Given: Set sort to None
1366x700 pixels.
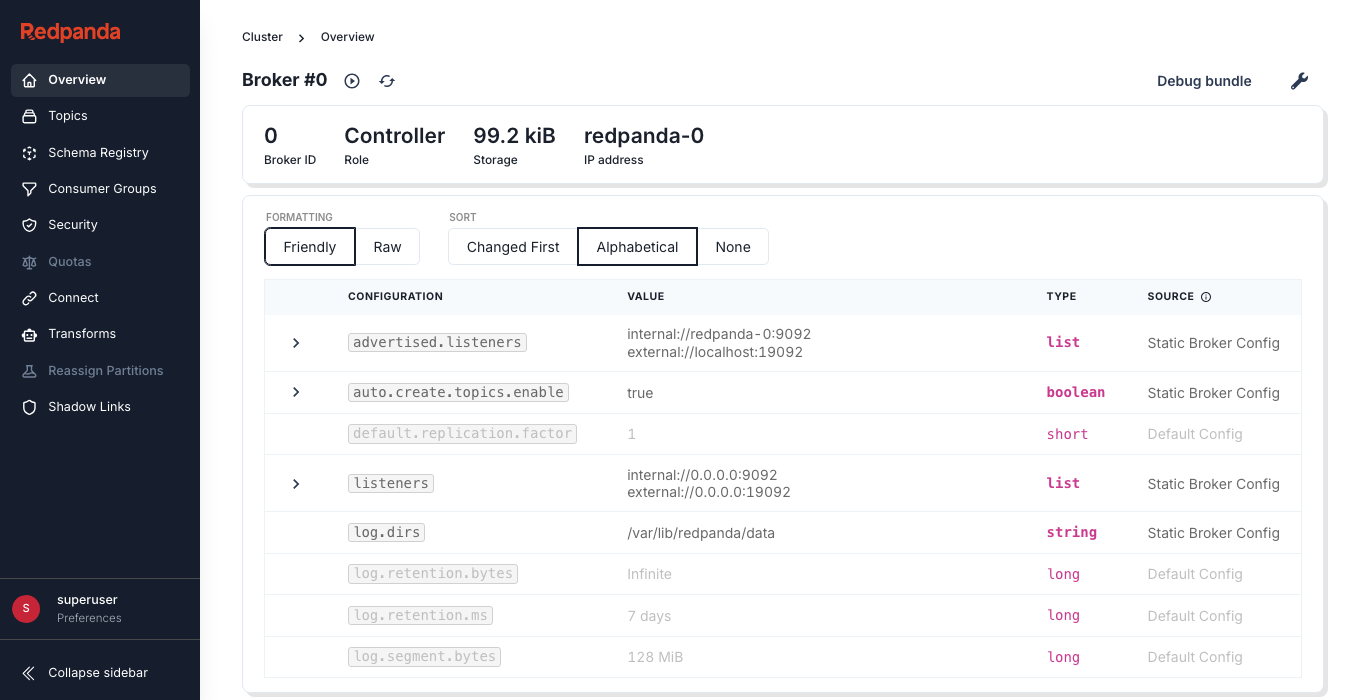Looking at the screenshot, I should (x=732, y=247).
